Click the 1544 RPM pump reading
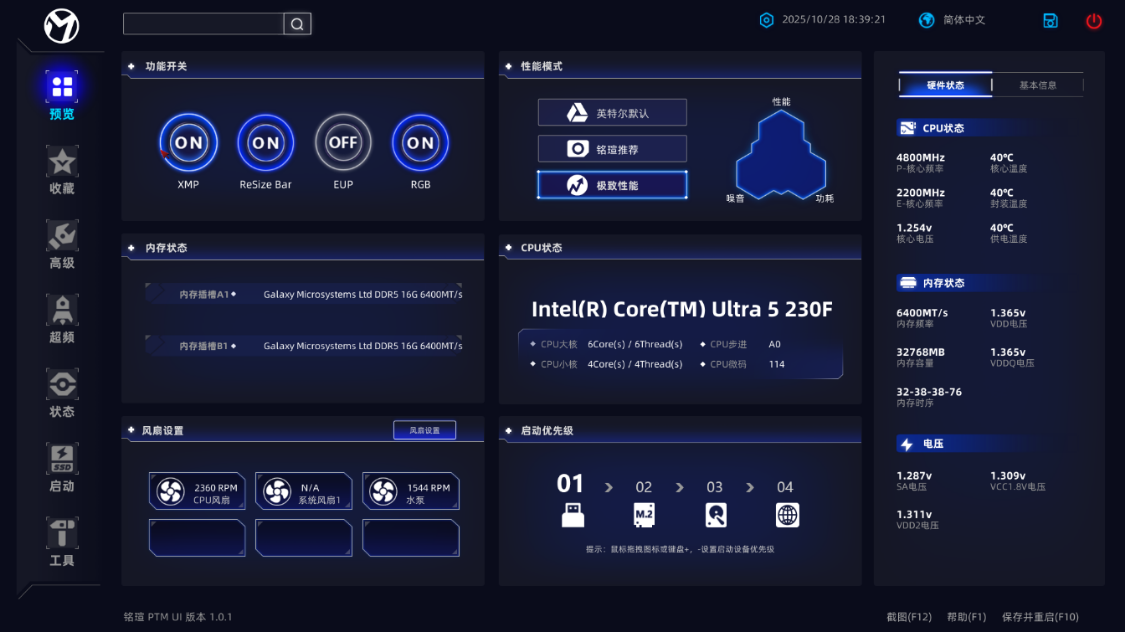The width and height of the screenshot is (1125, 632). (x=428, y=488)
